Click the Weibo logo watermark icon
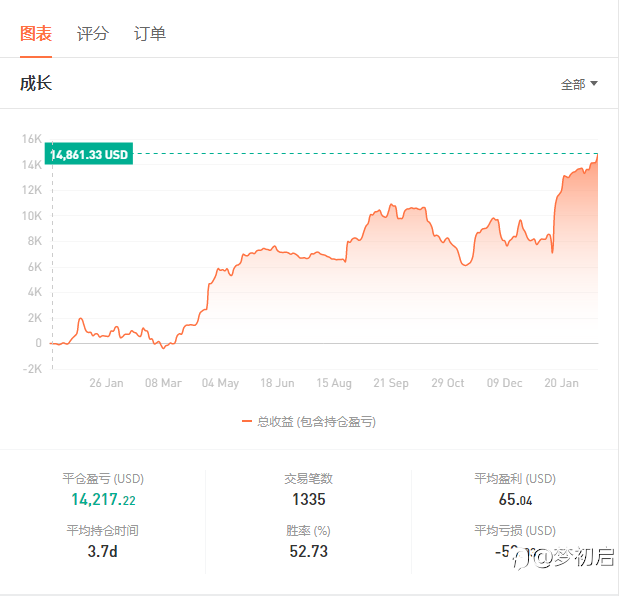 coord(521,559)
